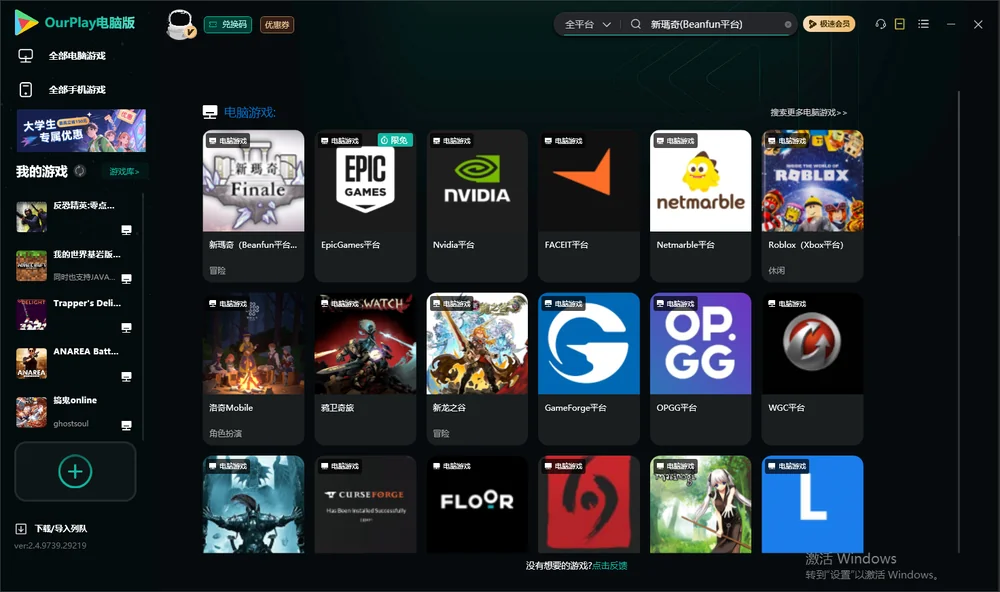This screenshot has width=1000, height=592.
Task: Click PC icon beside 搞鬼online
Action: pos(126,426)
